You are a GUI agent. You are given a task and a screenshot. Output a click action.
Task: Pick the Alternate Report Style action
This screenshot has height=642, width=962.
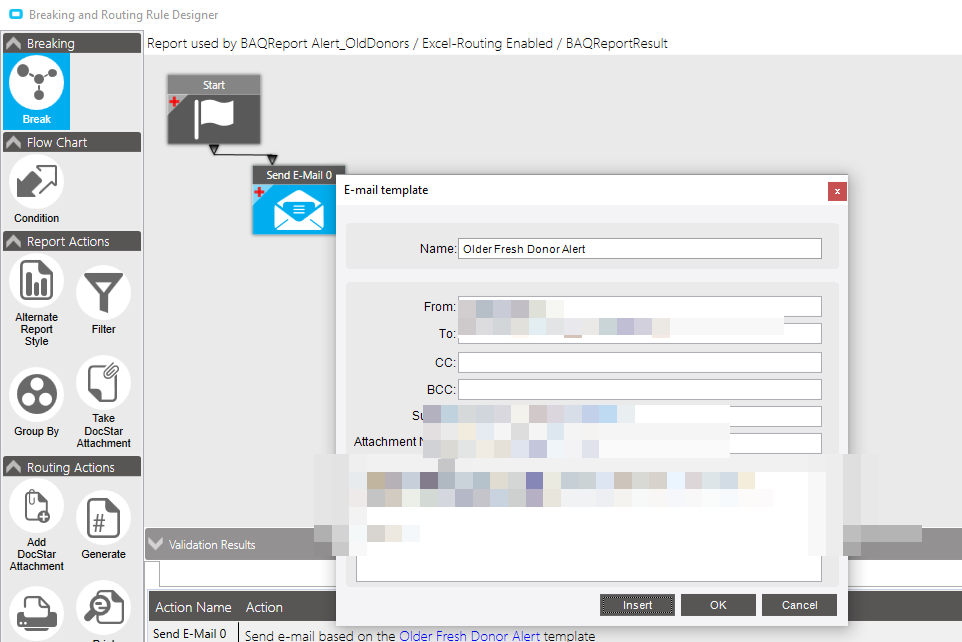click(x=36, y=302)
